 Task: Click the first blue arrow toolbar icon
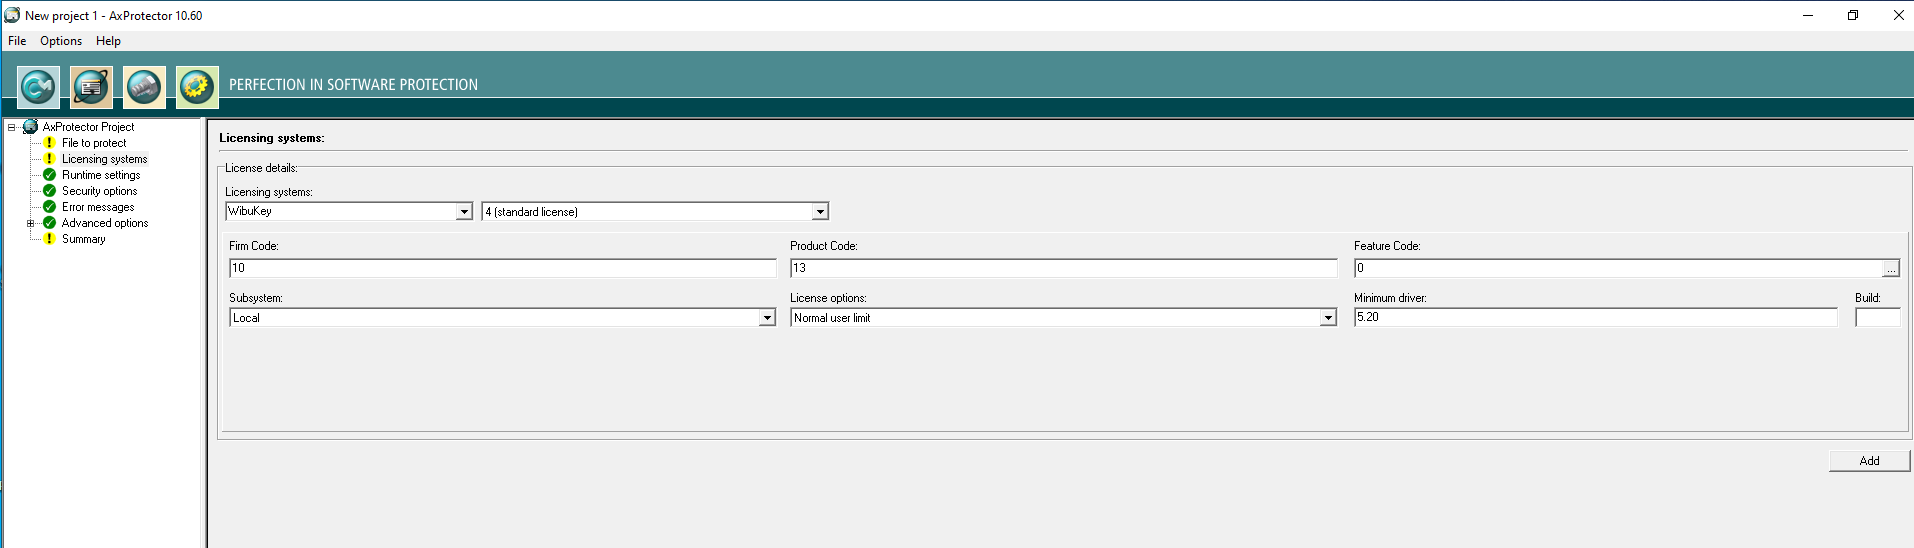[x=38, y=87]
